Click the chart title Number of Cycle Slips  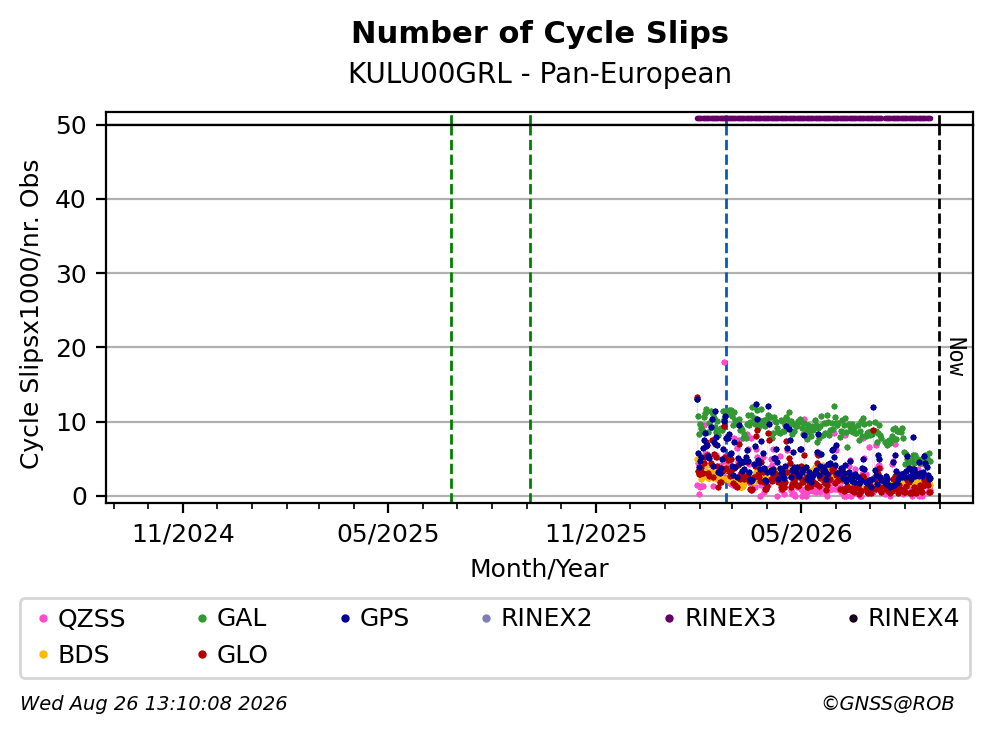[x=540, y=33]
